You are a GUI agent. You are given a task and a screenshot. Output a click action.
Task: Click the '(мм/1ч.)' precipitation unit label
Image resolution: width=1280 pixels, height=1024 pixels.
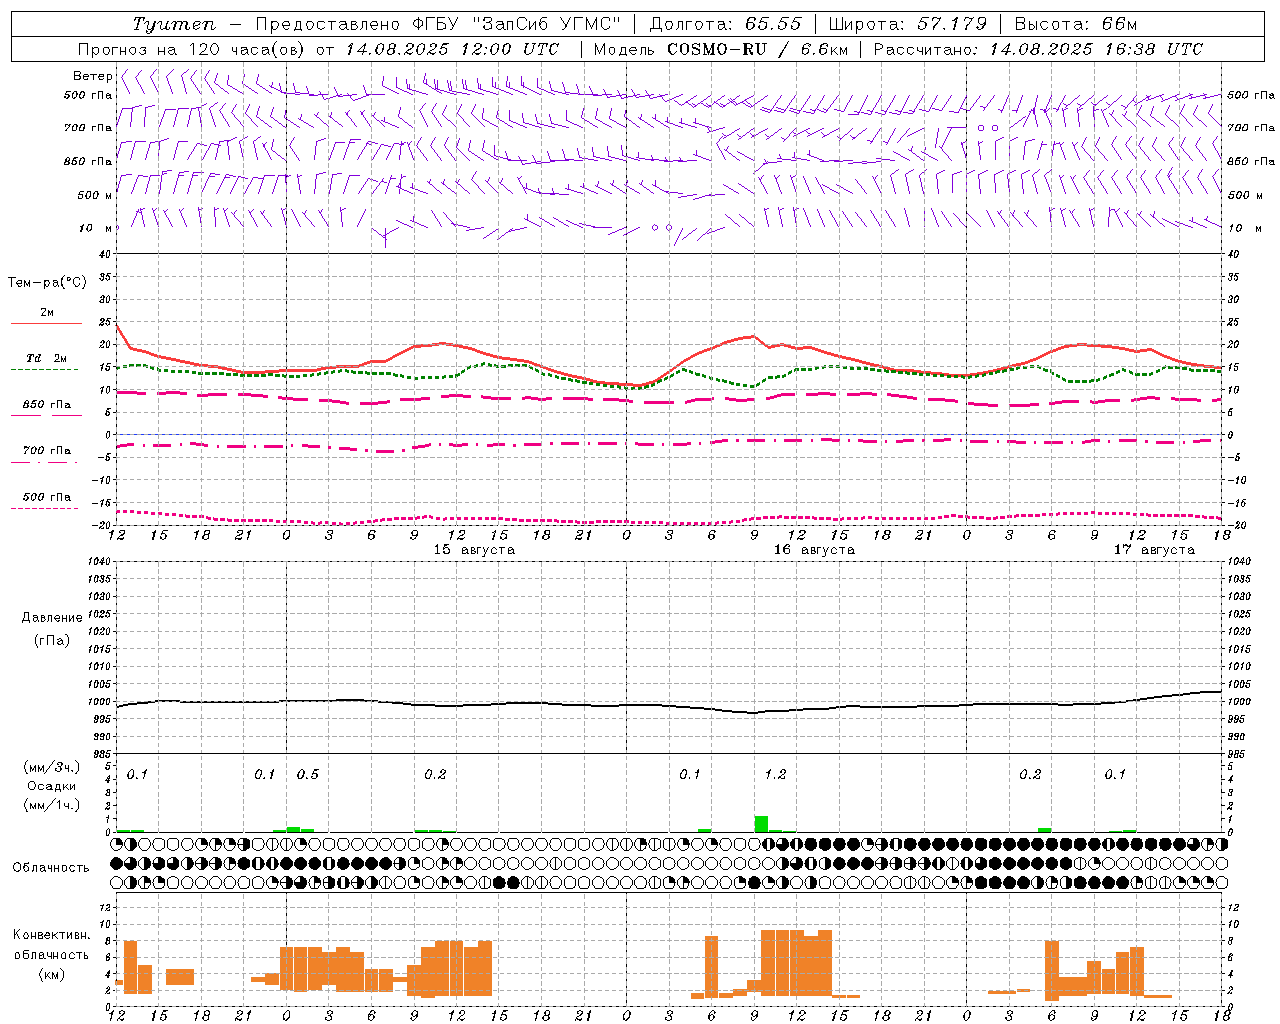tap(51, 805)
